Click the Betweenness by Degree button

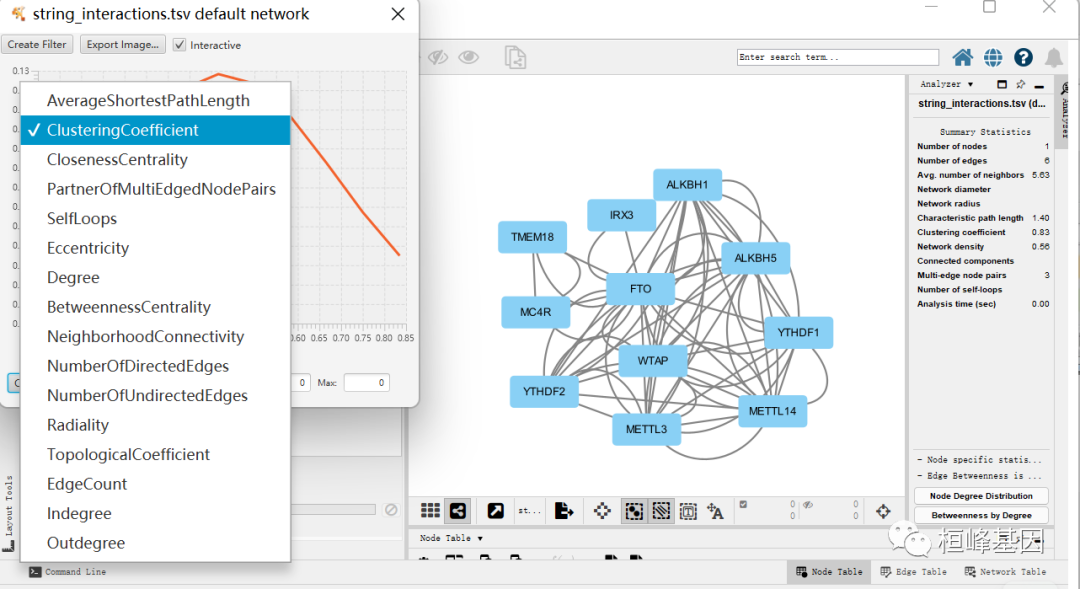981,515
